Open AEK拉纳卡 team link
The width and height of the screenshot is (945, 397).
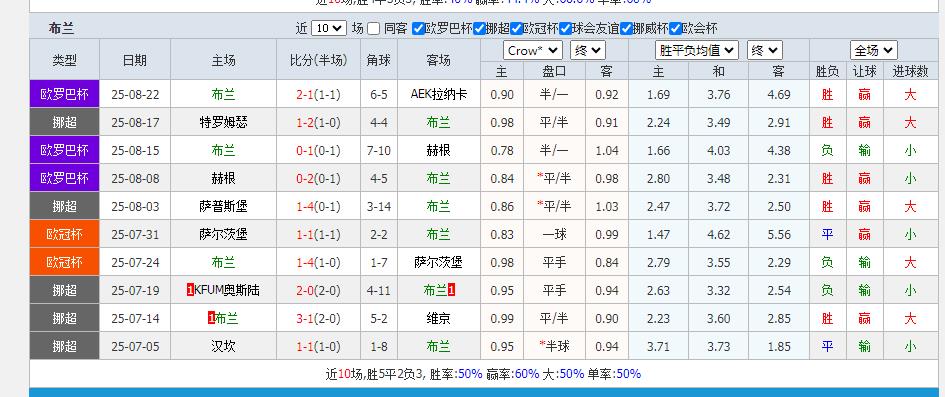(x=439, y=94)
